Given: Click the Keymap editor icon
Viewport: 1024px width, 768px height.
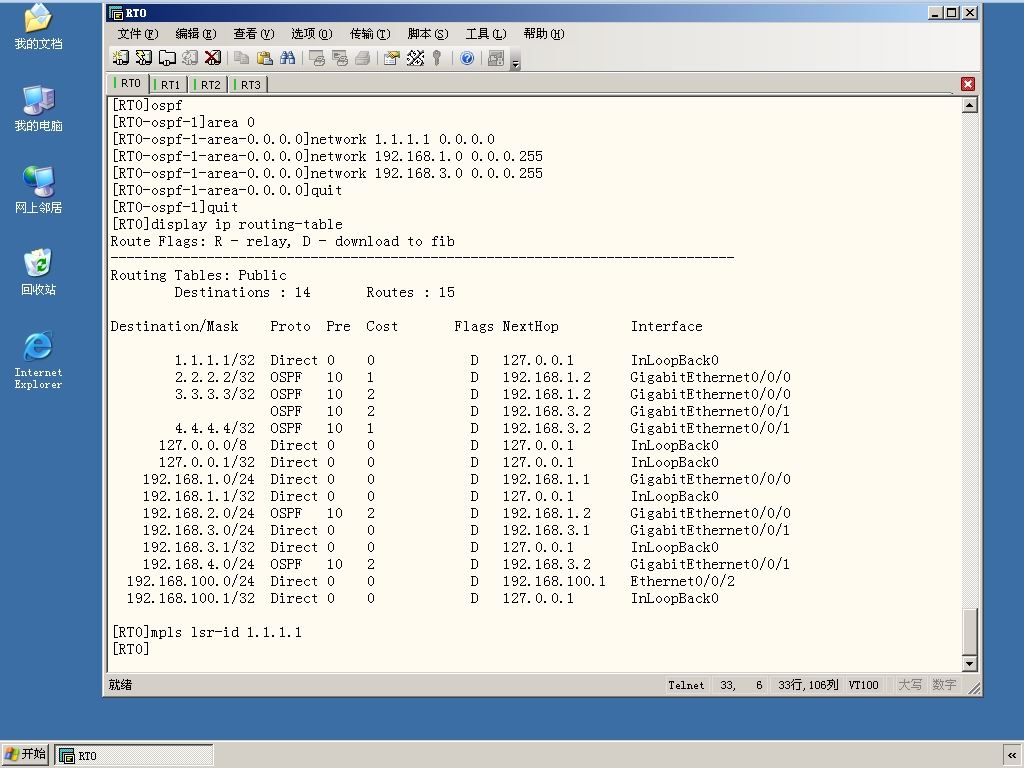Looking at the screenshot, I should (415, 58).
